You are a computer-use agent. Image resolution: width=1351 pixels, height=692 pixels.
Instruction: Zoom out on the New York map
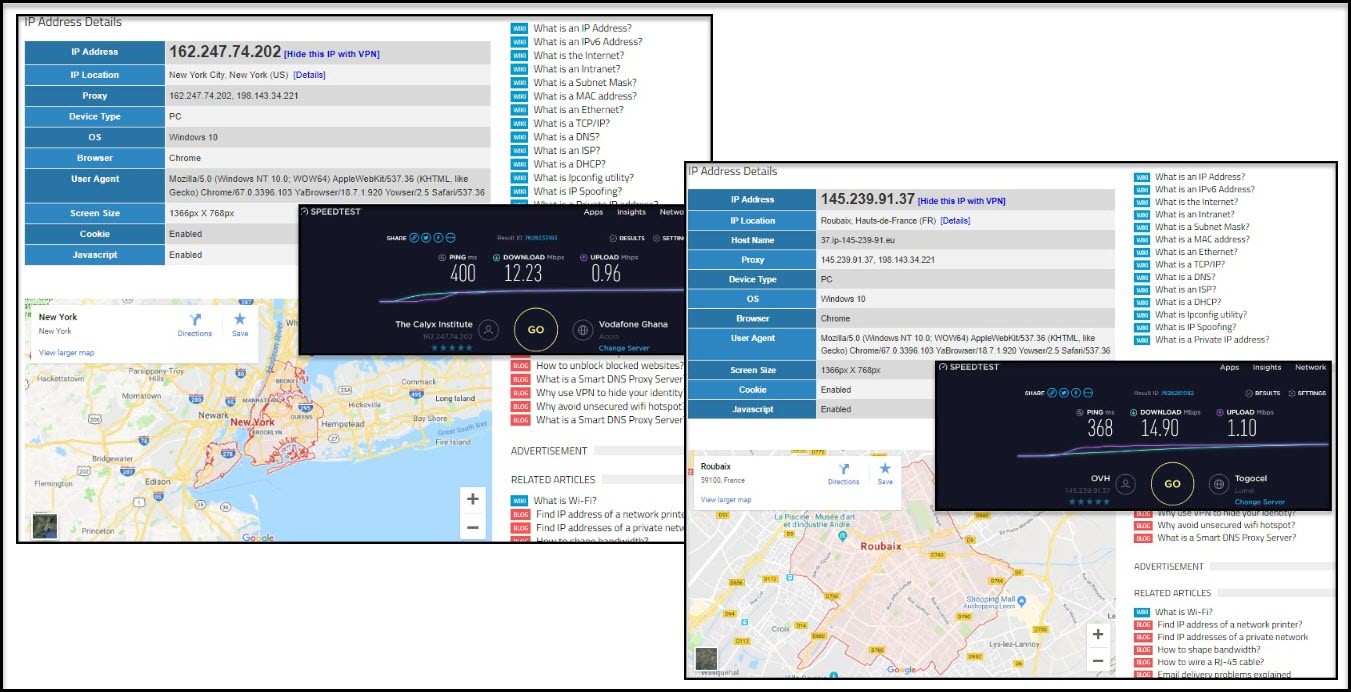[473, 526]
